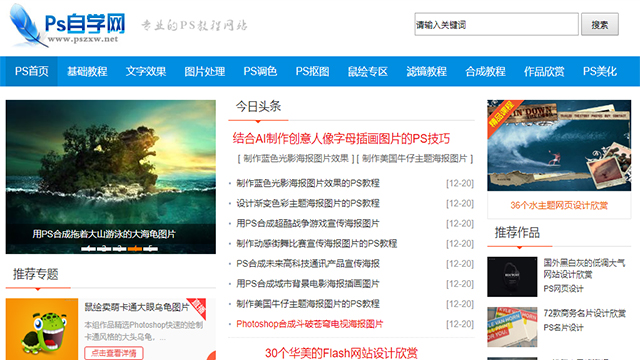Open the PS网页设计 category link
Viewport: 640px width, 360px height.
click(563, 289)
